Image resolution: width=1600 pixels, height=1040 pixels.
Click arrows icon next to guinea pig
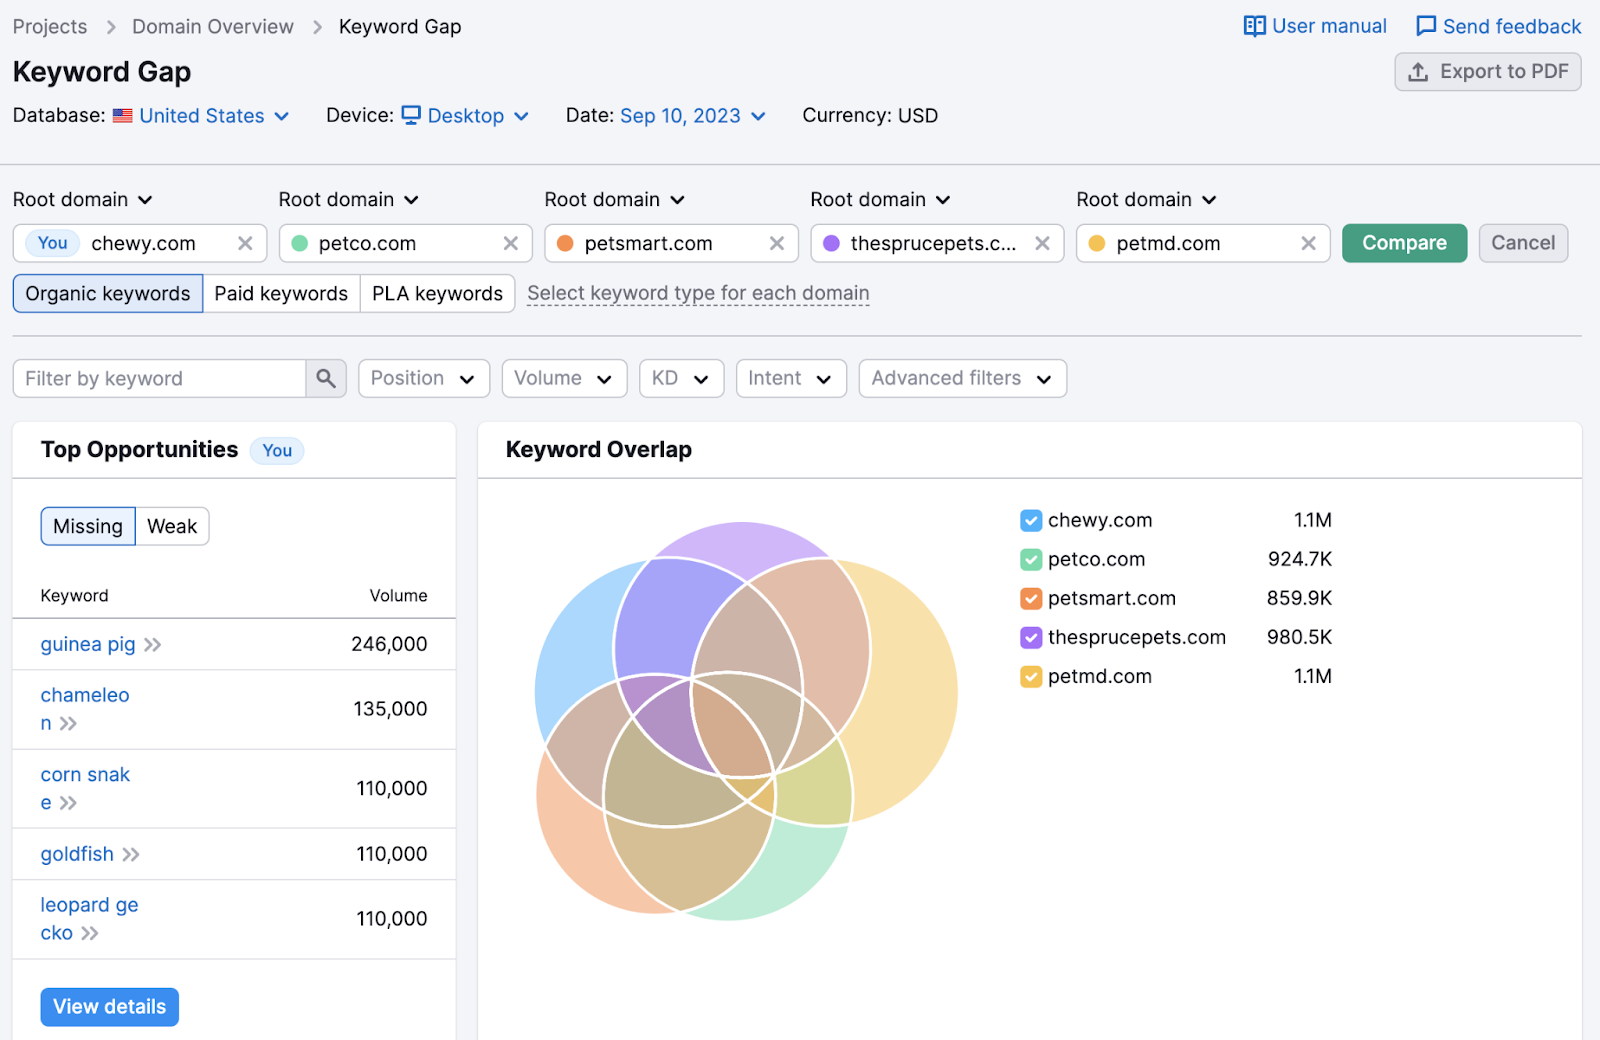152,645
